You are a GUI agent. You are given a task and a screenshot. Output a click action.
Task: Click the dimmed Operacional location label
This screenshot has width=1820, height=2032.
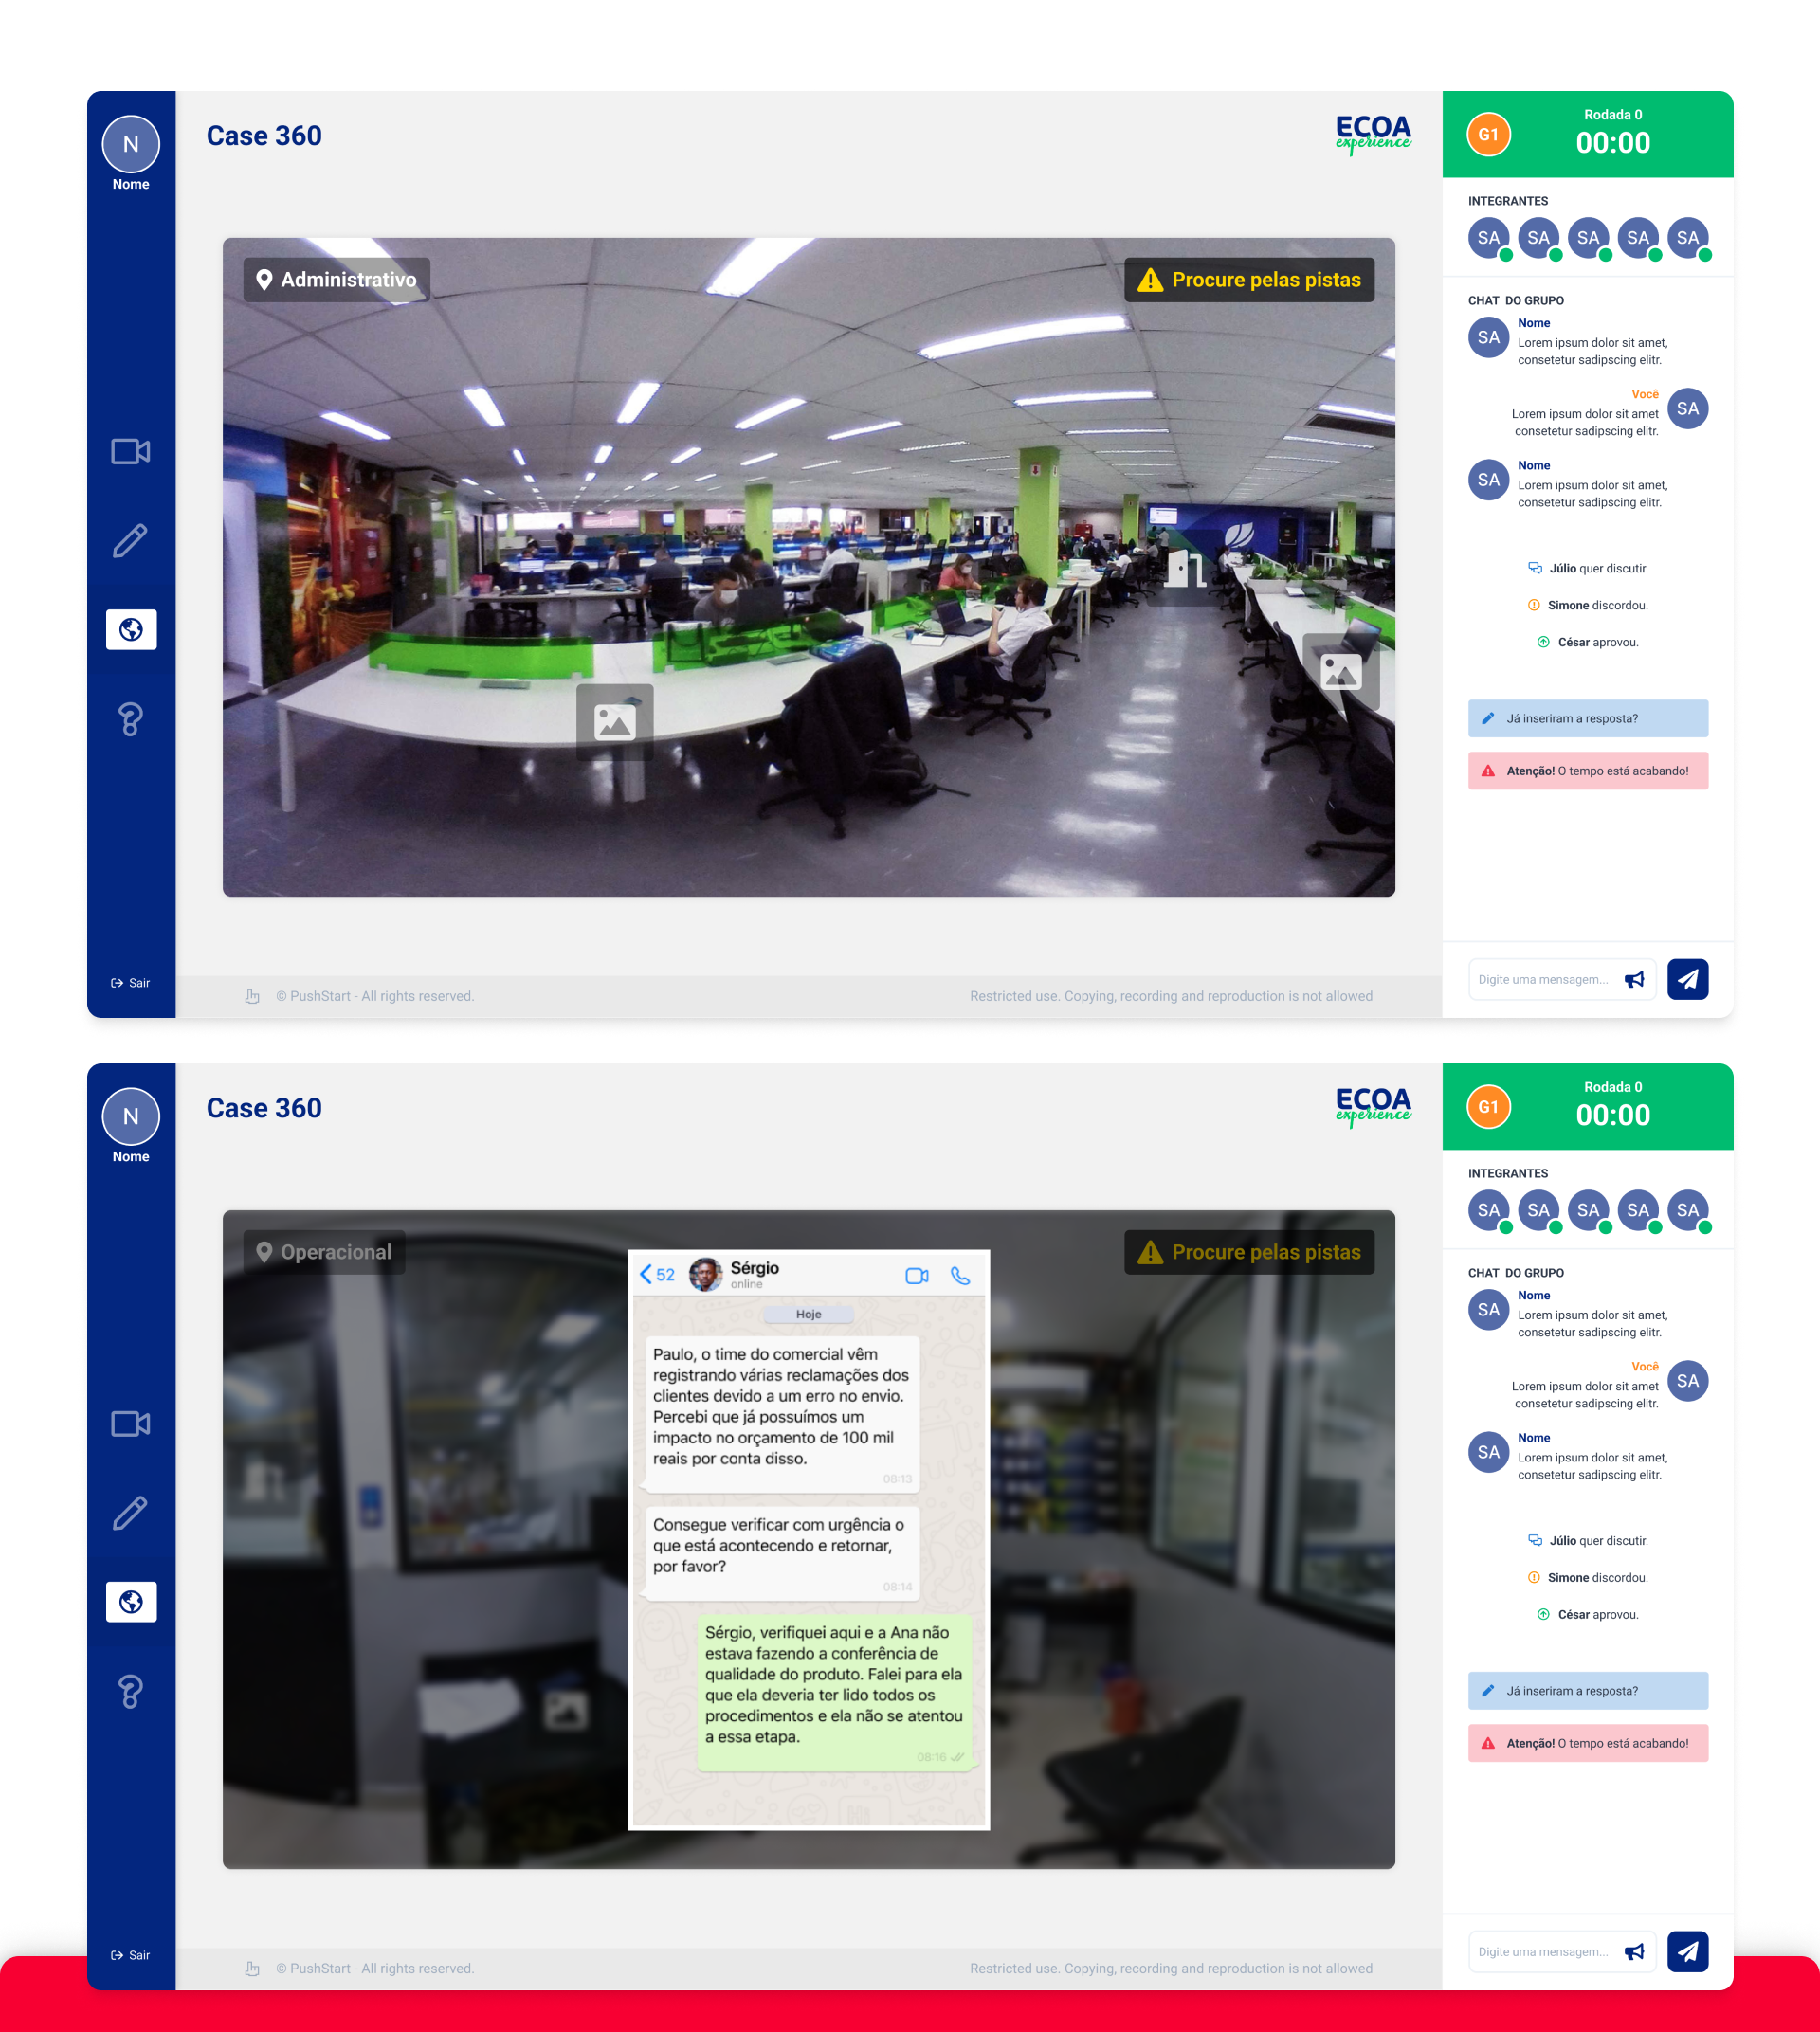click(x=325, y=1252)
